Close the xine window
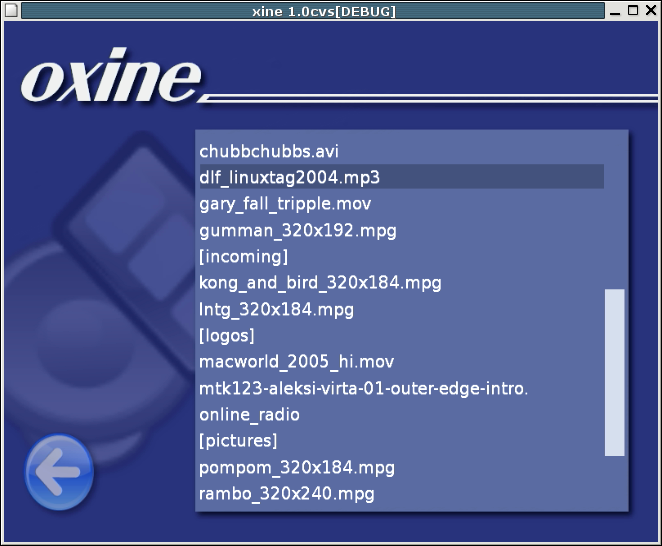662x546 pixels. 651,11
